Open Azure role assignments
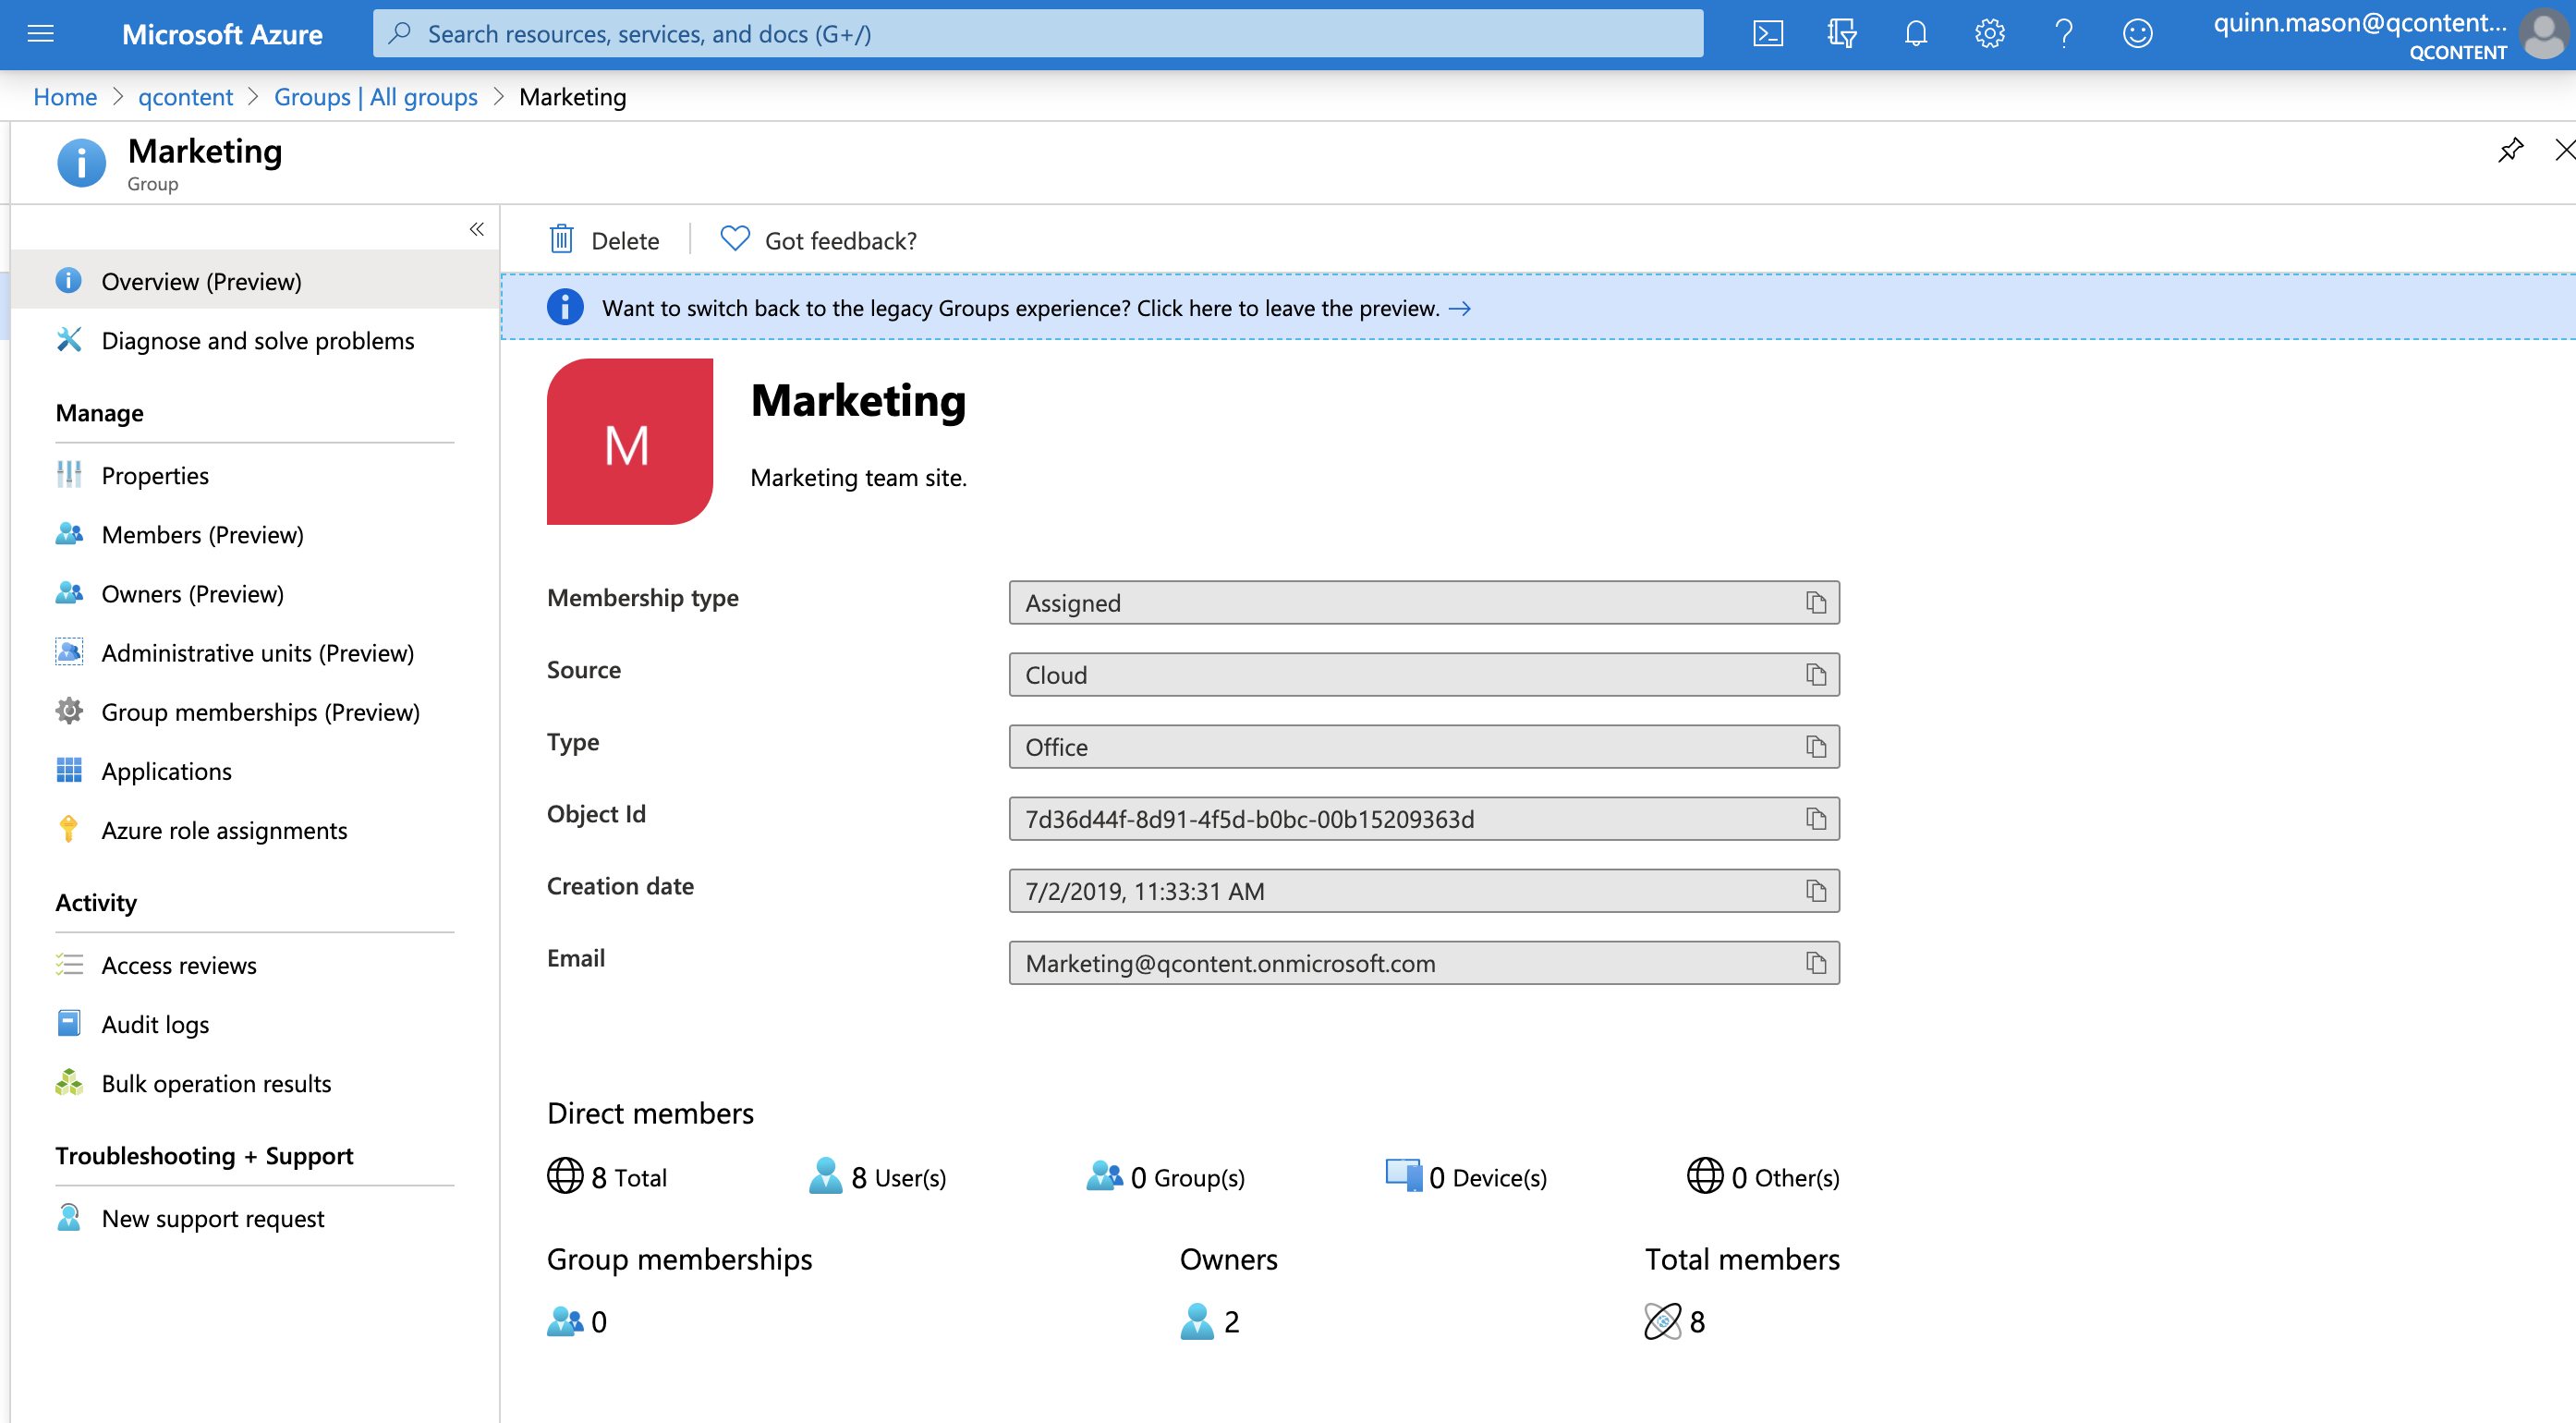The width and height of the screenshot is (2576, 1423). [255, 830]
